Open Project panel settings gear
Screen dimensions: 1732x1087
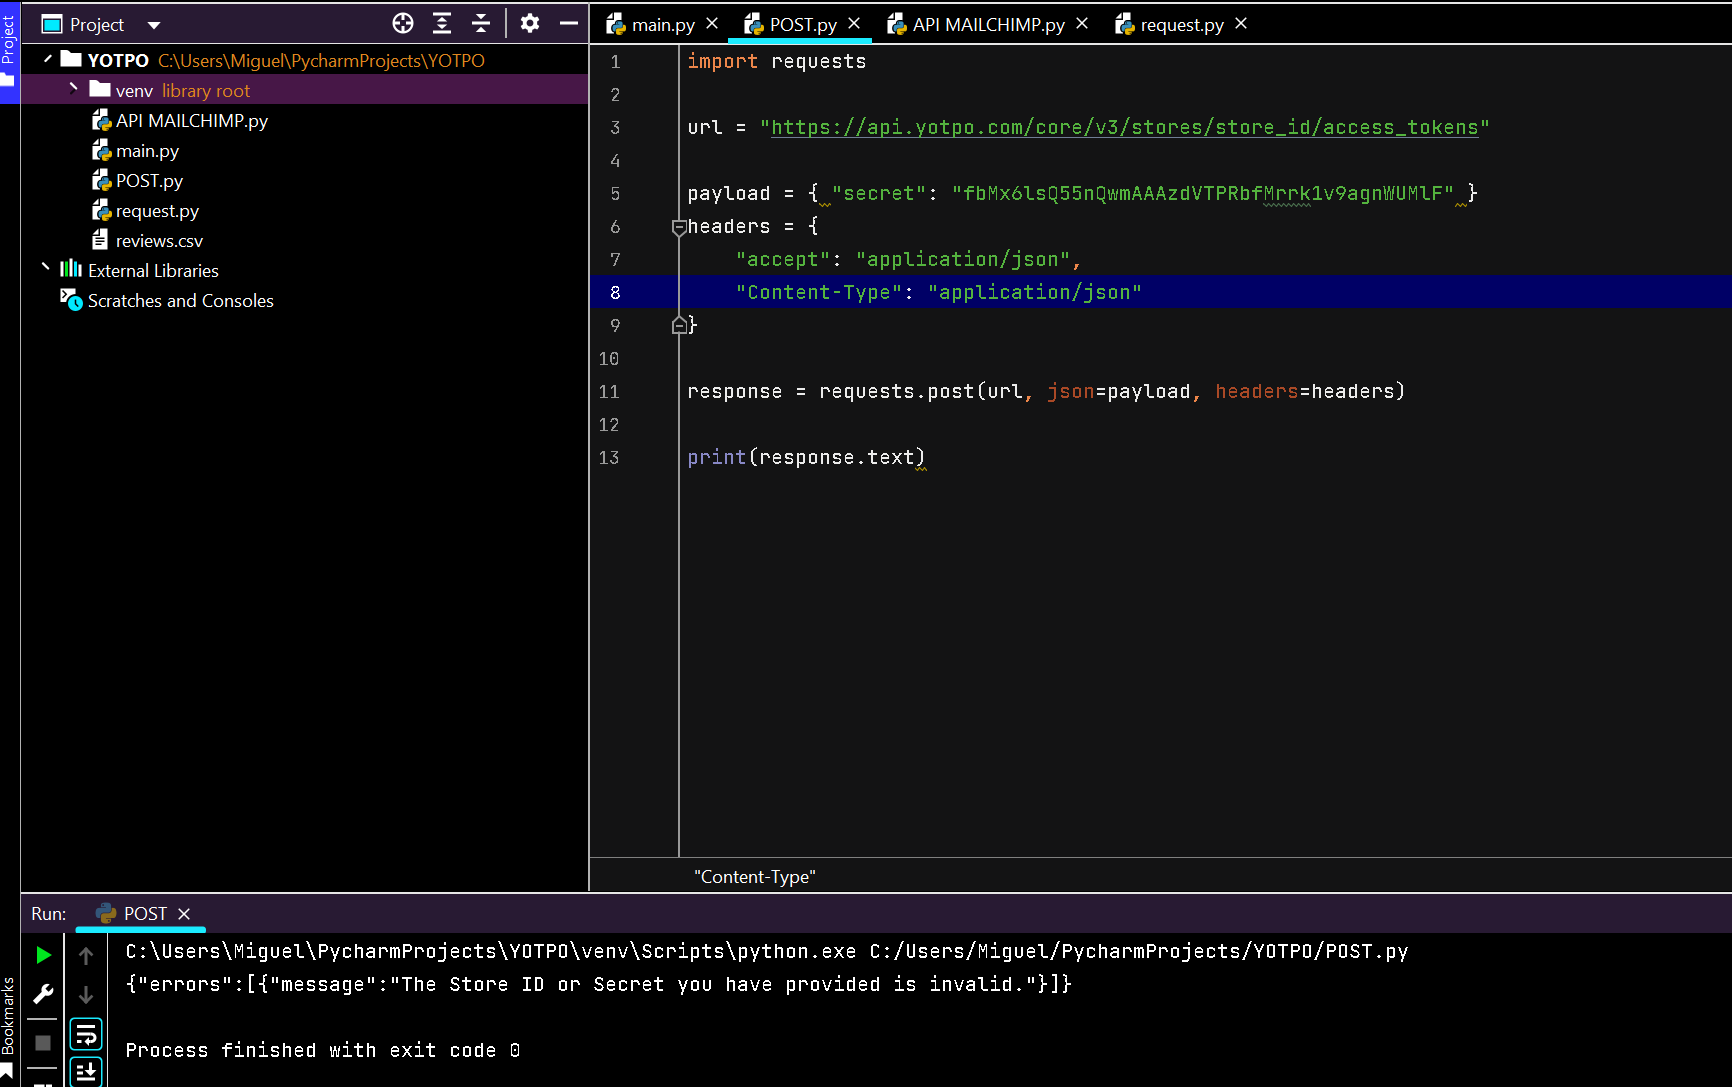530,24
